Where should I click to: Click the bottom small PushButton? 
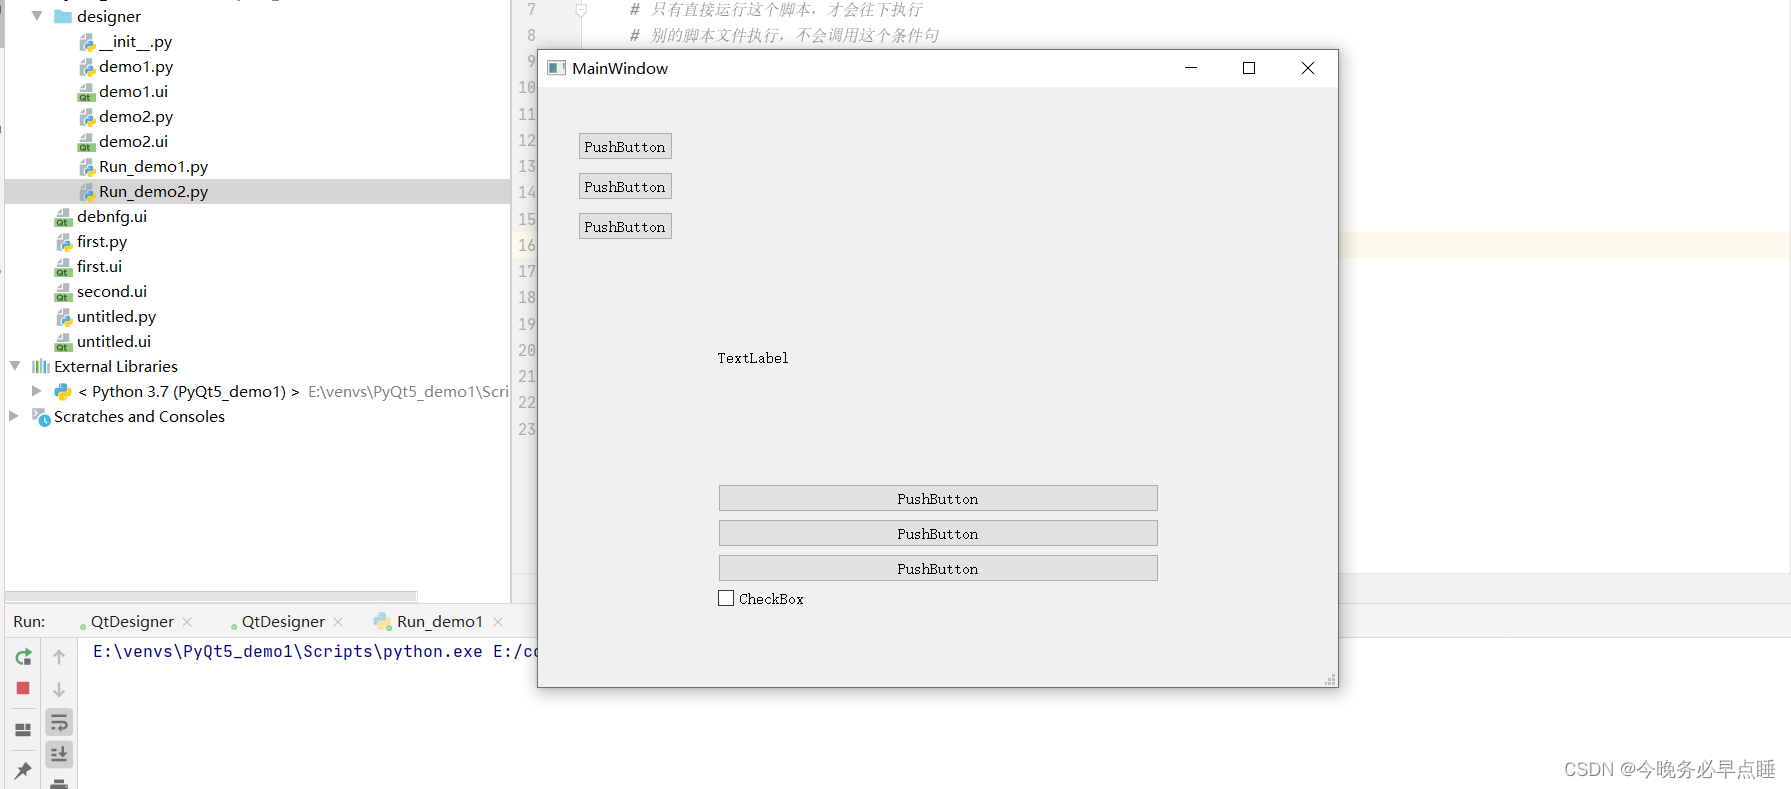(x=625, y=227)
